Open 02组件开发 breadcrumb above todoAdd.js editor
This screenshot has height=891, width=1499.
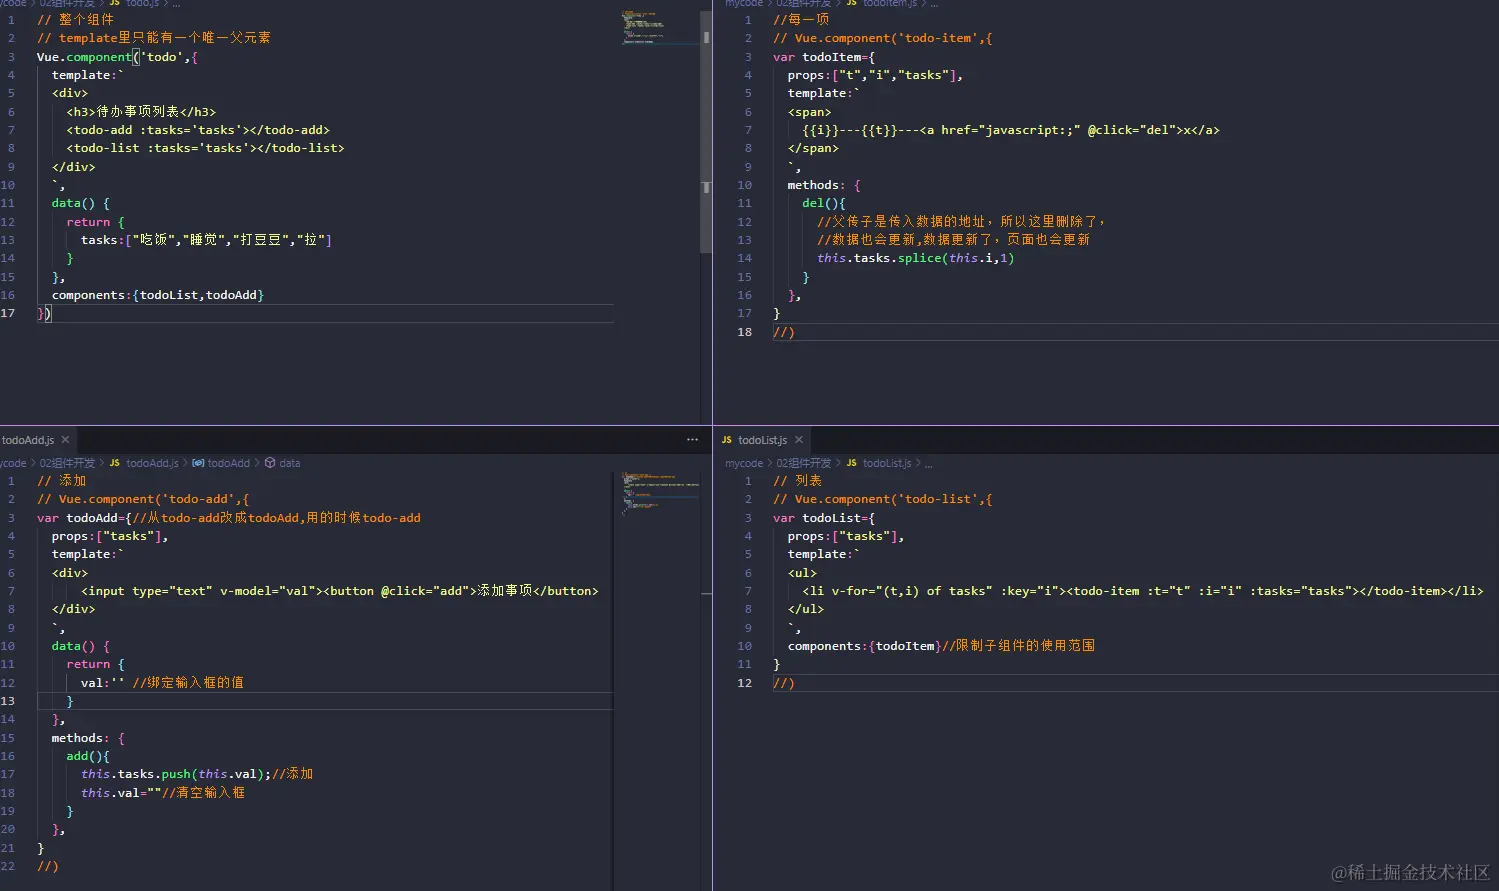click(67, 463)
